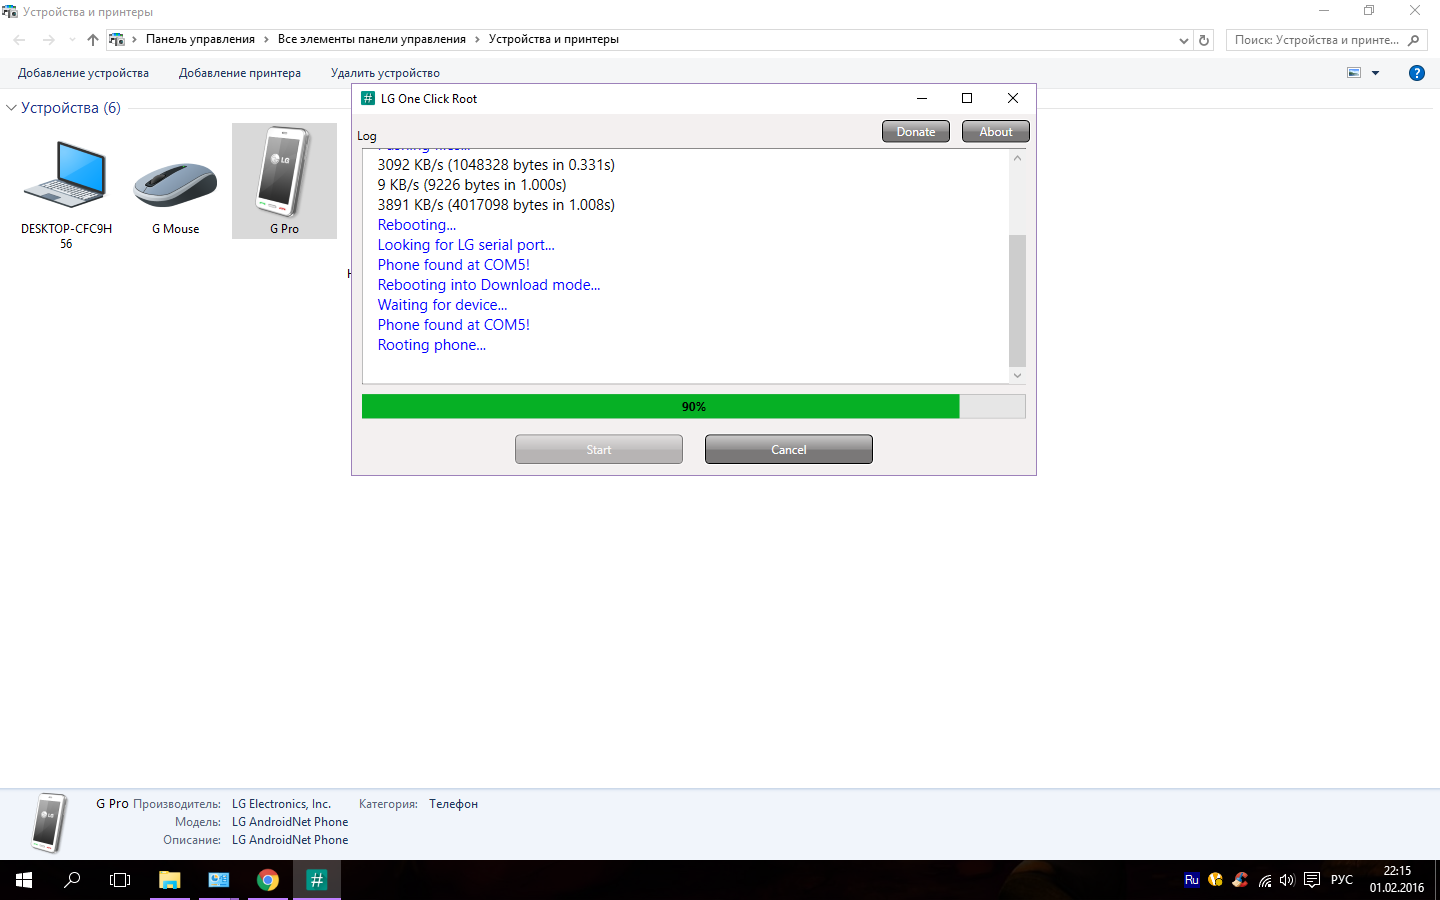Click log scrollbar up arrow
This screenshot has width=1440, height=900.
coord(1017,158)
